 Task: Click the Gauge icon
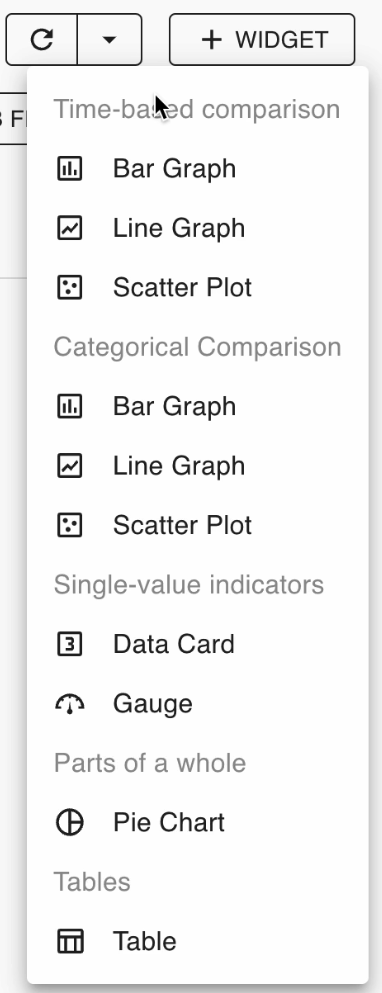coord(70,704)
